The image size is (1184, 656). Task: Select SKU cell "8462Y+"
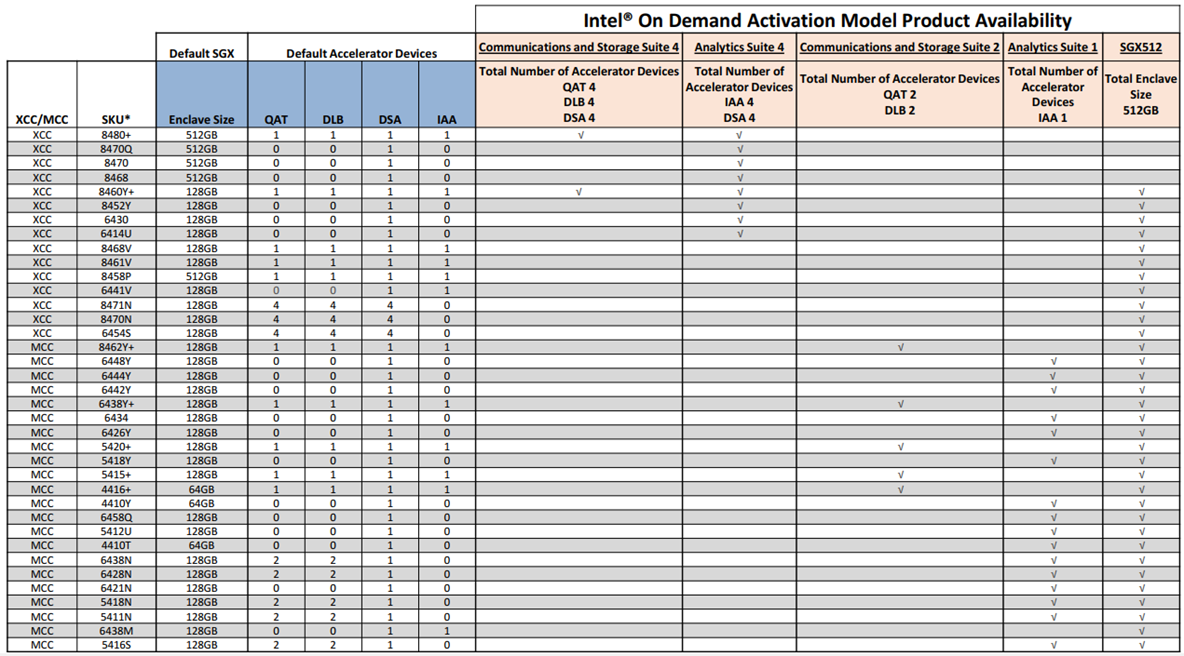[x=116, y=347]
